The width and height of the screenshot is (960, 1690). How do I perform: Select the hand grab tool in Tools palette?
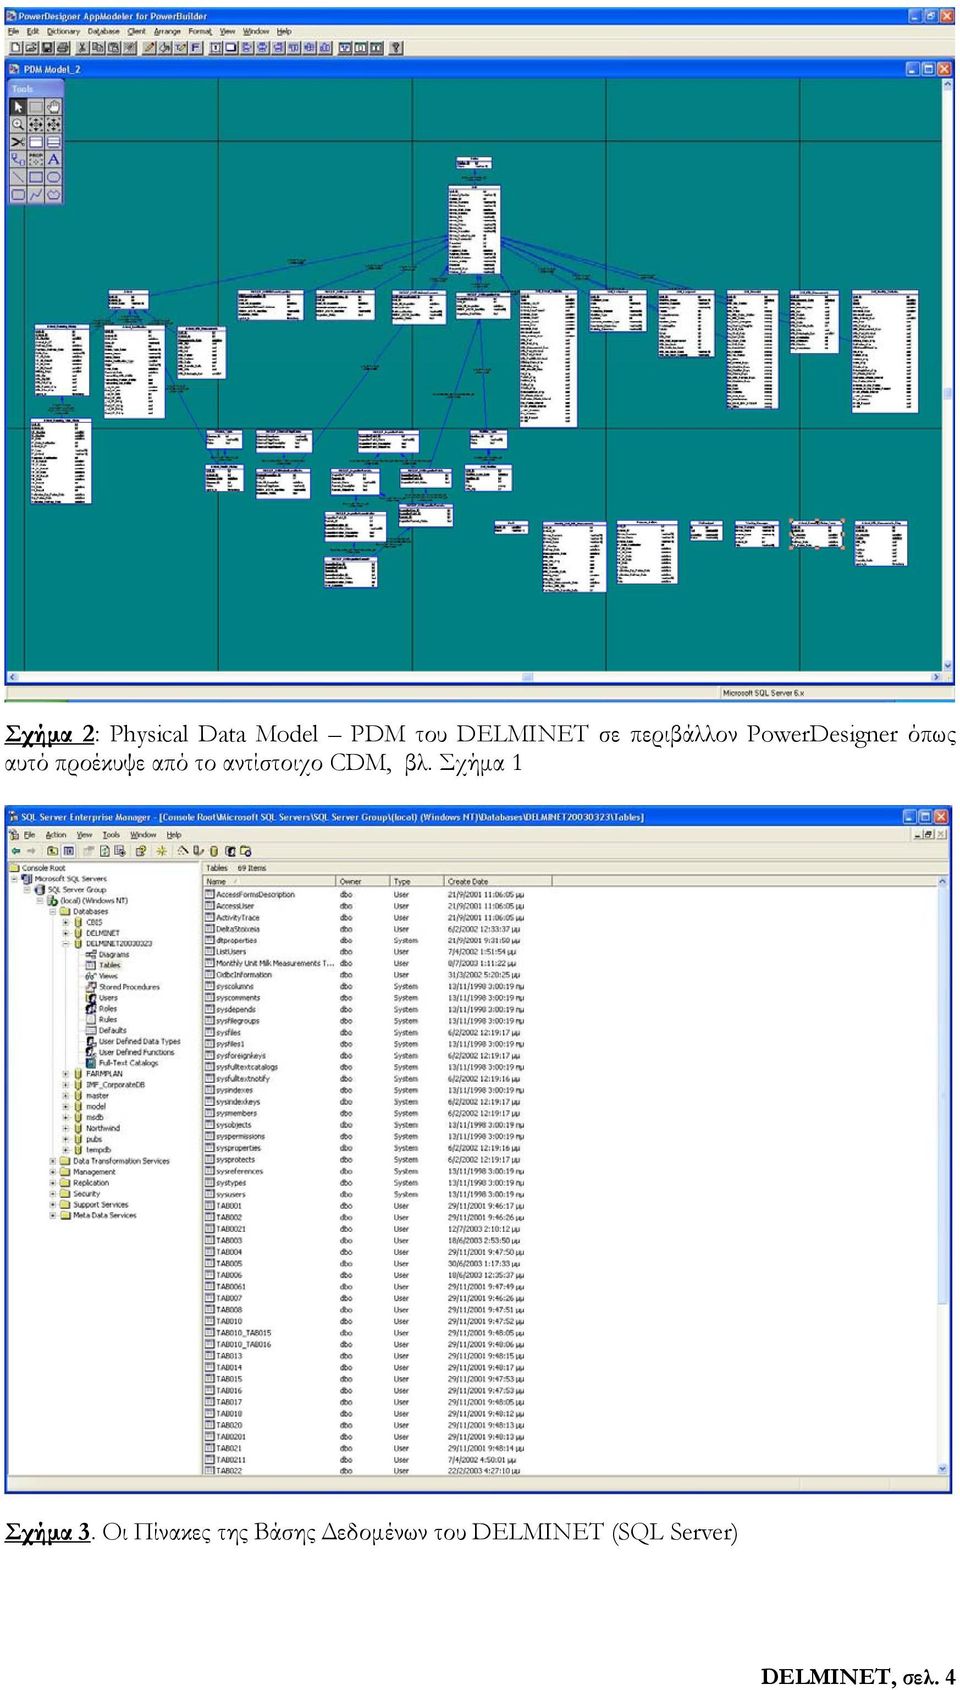[53, 106]
